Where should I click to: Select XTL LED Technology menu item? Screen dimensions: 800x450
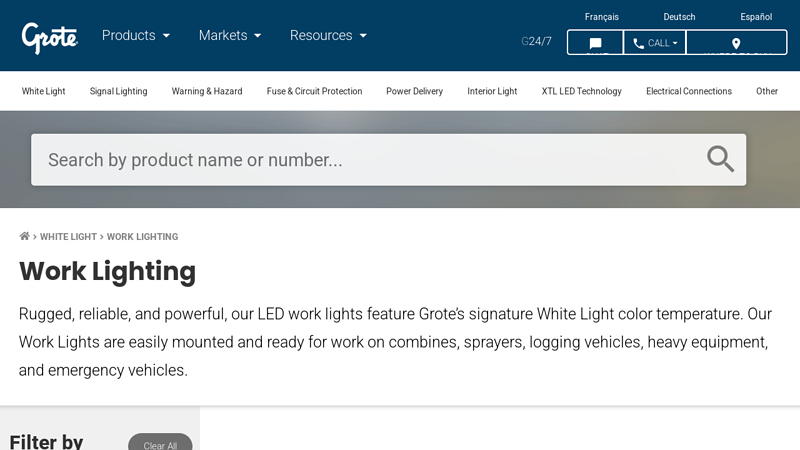pos(581,91)
